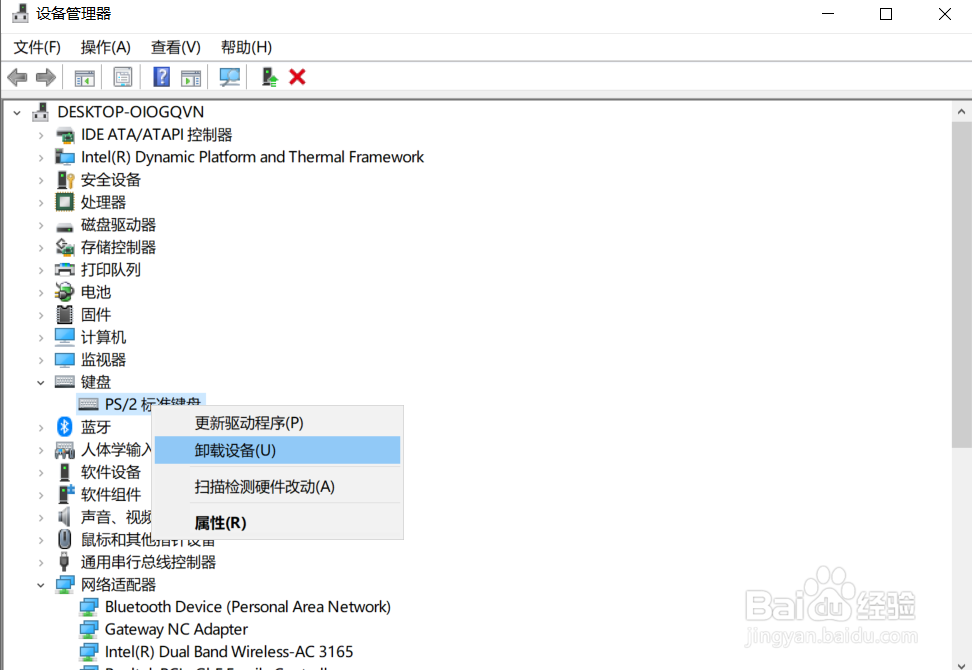This screenshot has width=972, height=670.
Task: Click the Forward arrow toolbar icon
Action: [x=46, y=77]
